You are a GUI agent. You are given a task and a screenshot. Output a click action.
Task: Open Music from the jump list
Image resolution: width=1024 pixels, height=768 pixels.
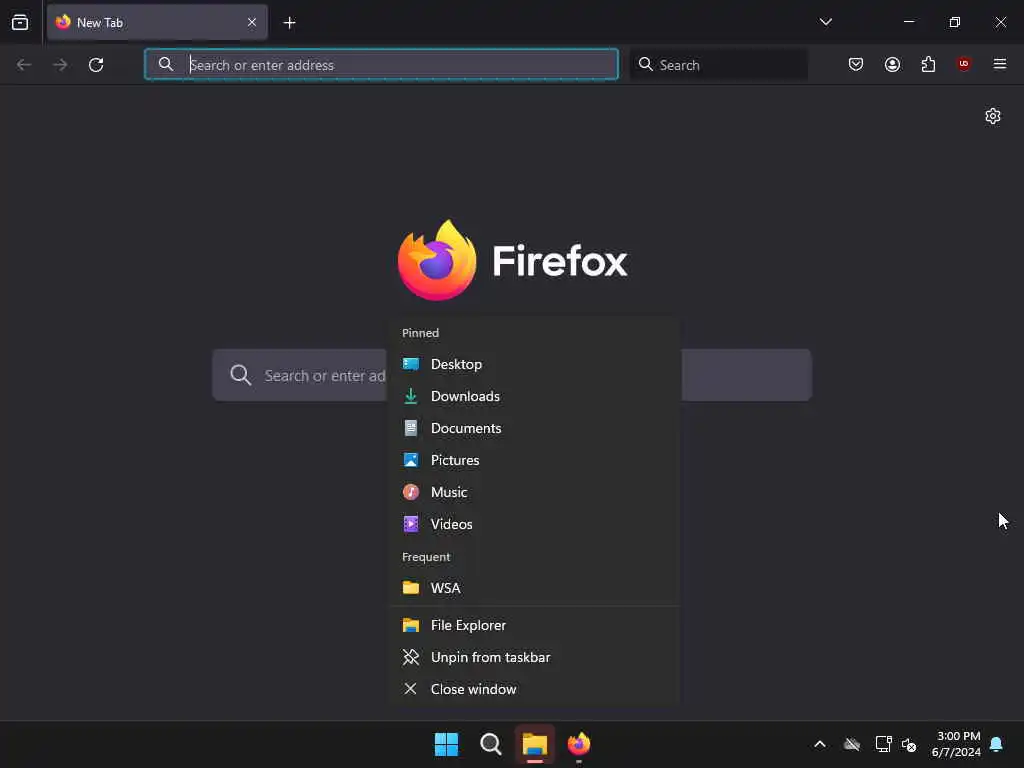[535, 492]
